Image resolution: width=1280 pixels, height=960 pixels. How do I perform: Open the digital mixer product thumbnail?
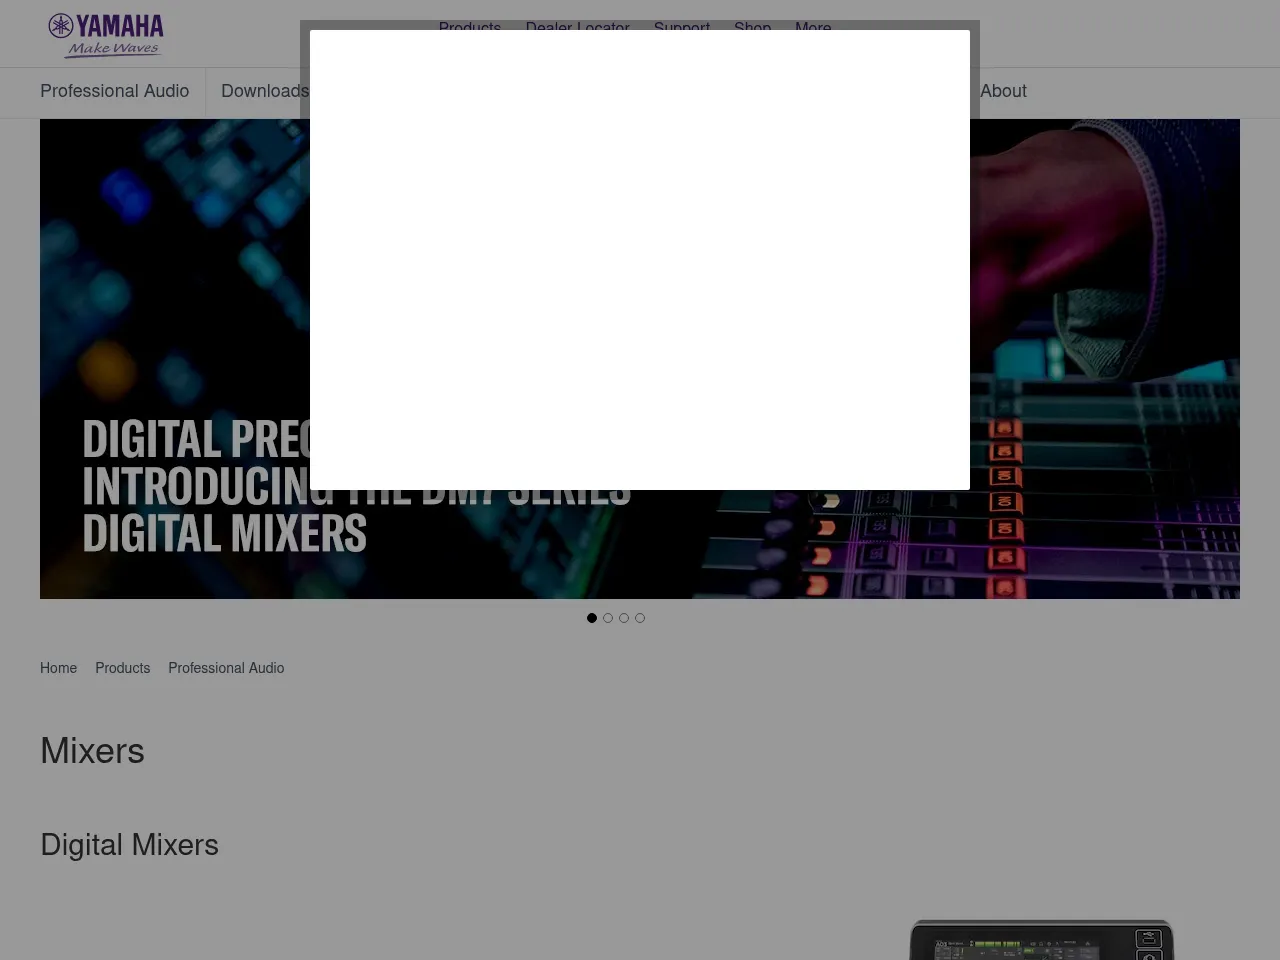tap(1040, 940)
